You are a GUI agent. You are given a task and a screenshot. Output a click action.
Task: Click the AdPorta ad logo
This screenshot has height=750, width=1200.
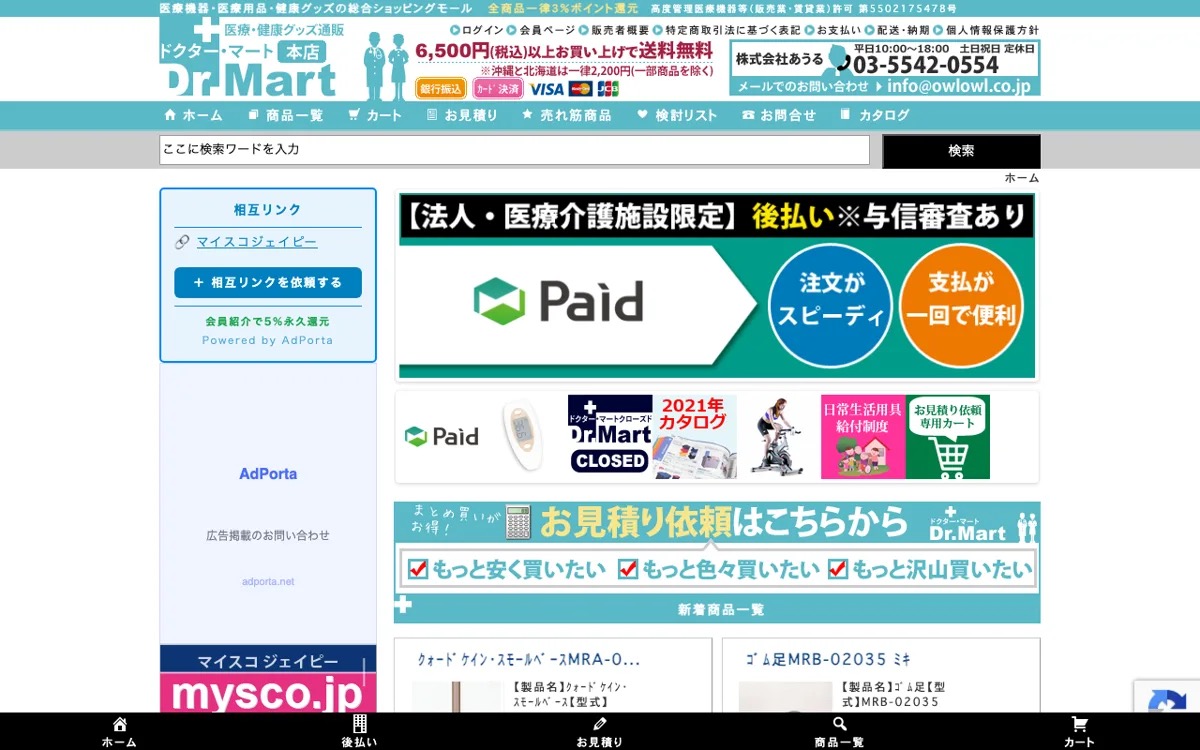268,474
